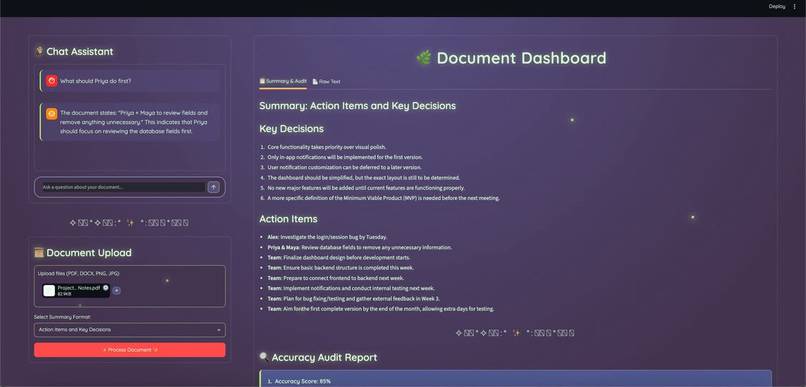The height and width of the screenshot is (387, 806).
Task: Click the assistant's reply about Priya + Maya
Action: point(135,122)
